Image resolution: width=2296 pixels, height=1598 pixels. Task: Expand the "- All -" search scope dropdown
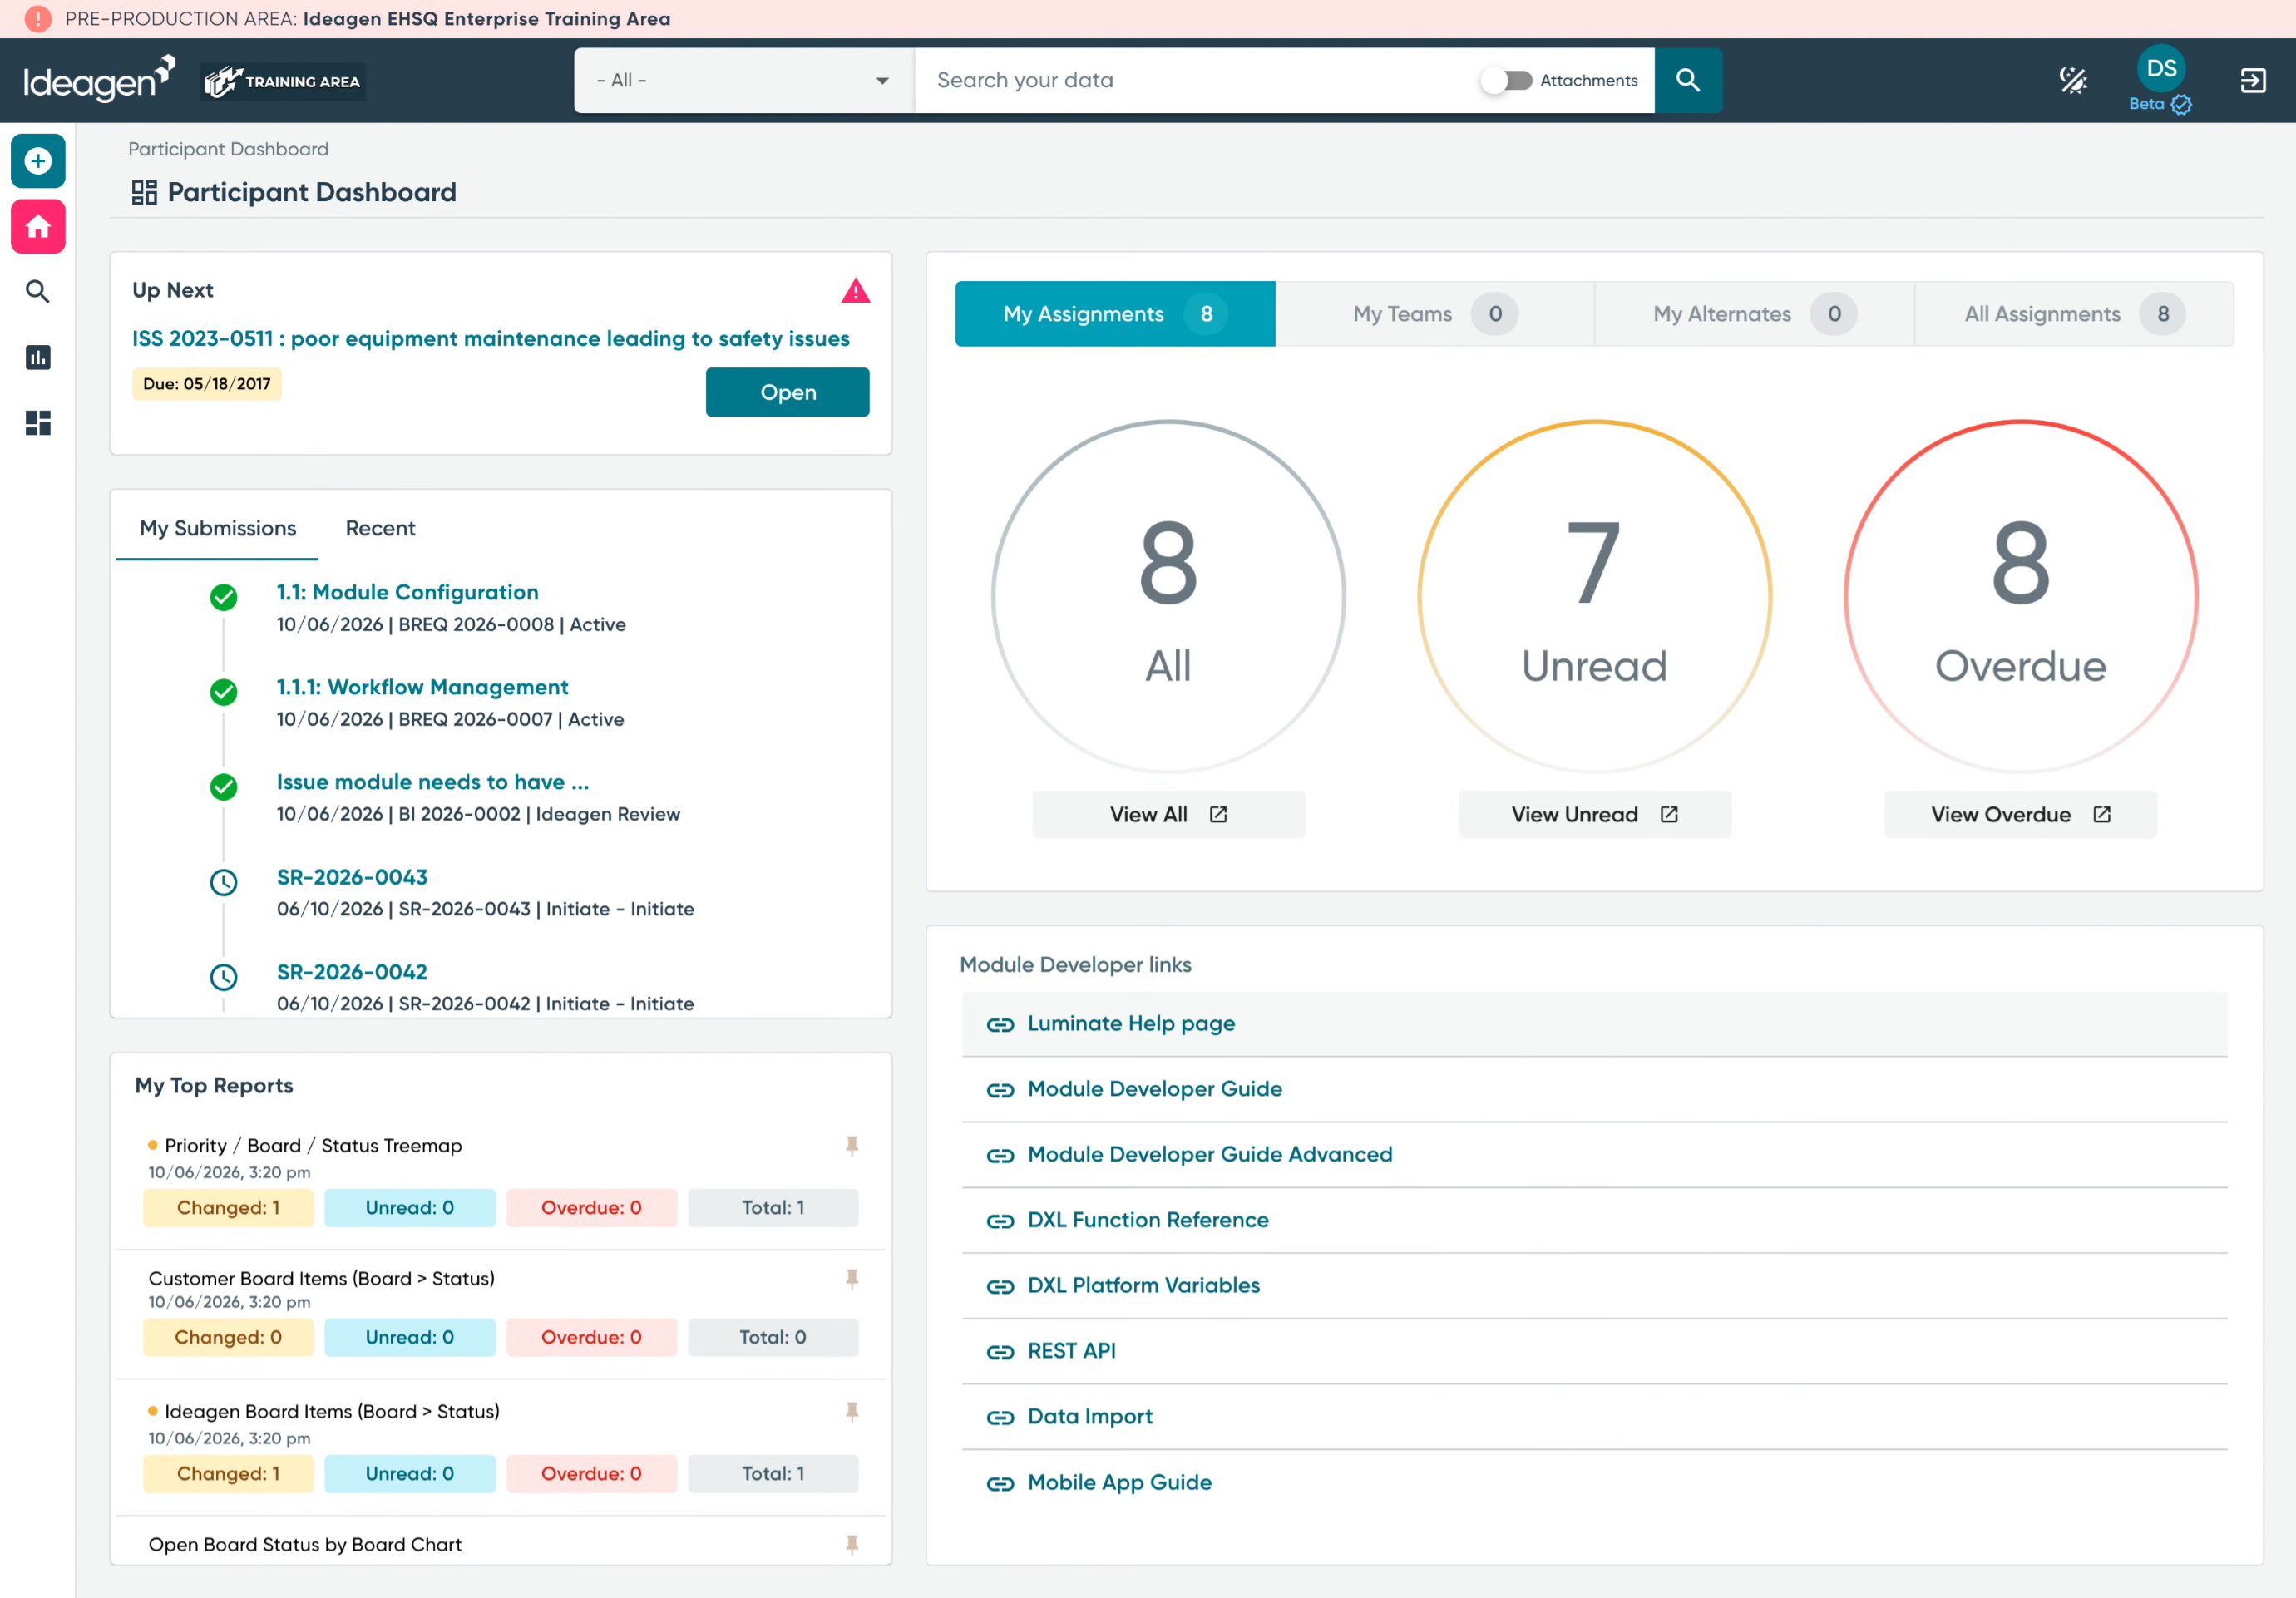744,80
